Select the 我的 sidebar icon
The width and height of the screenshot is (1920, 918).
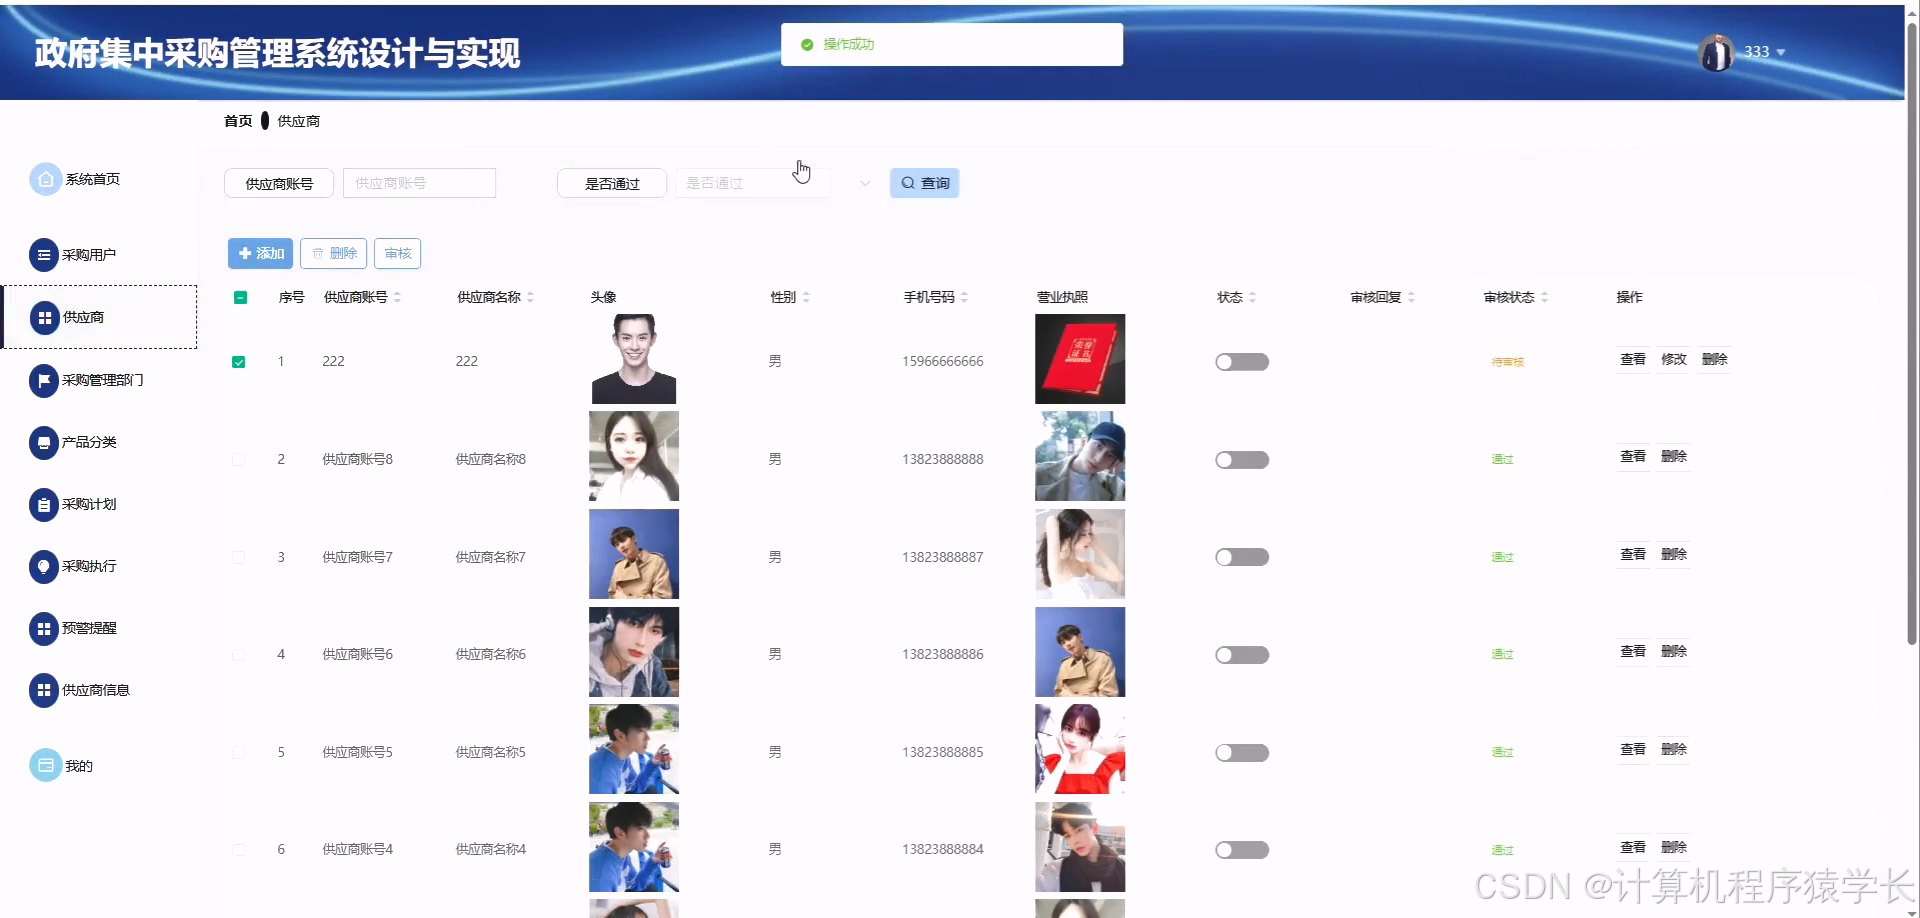[x=45, y=765]
